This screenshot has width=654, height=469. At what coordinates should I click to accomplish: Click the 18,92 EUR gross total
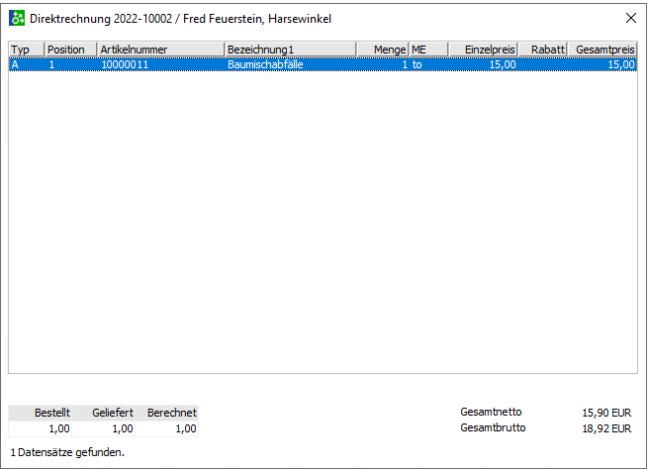[606, 429]
